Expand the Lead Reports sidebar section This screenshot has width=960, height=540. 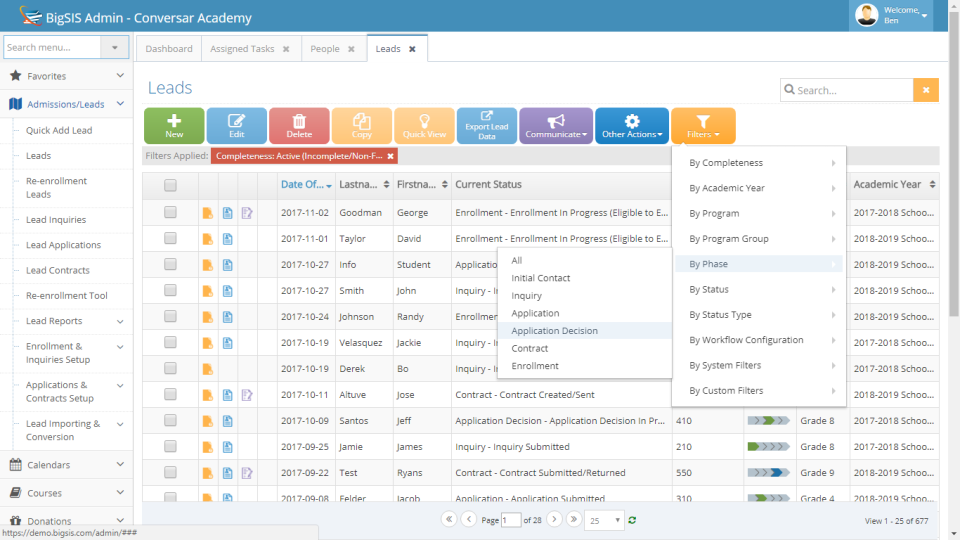[x=120, y=321]
